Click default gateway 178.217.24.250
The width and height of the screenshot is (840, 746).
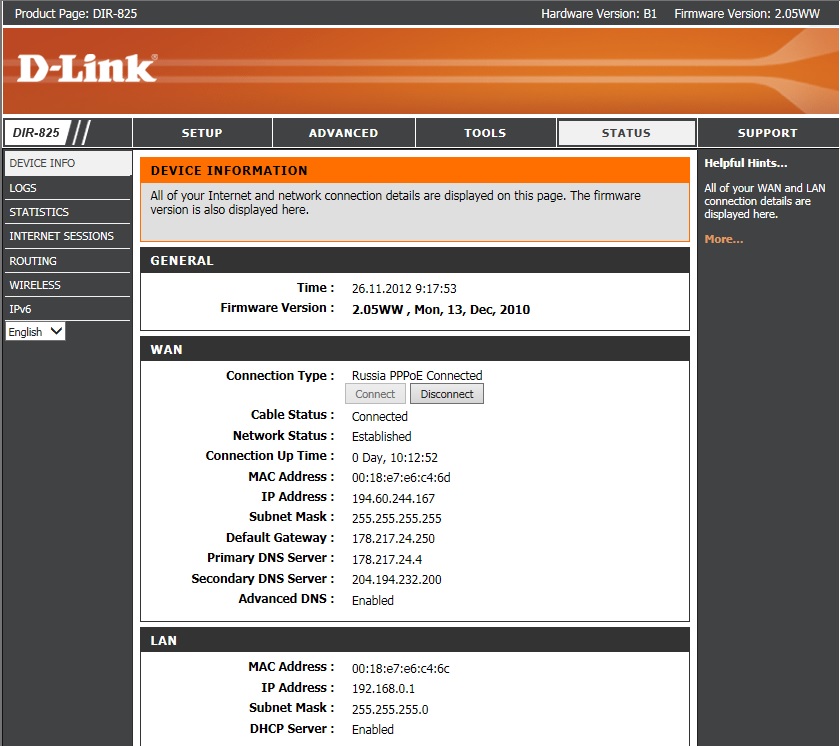pos(393,538)
